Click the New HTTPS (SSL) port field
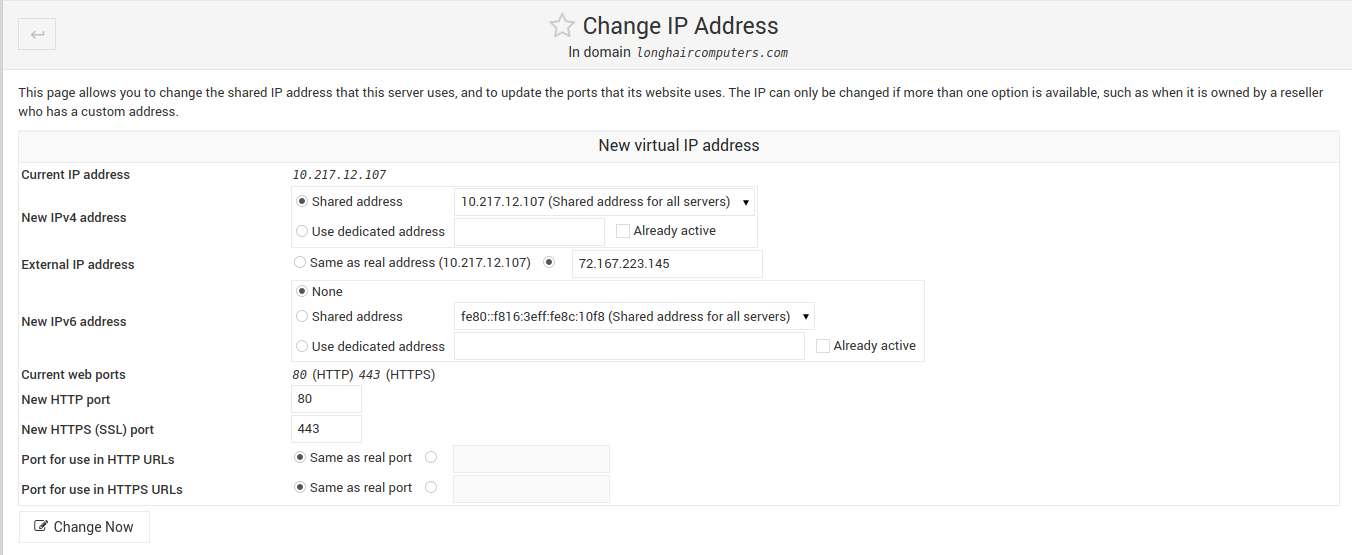Viewport: 1352px width, 555px height. coord(327,429)
